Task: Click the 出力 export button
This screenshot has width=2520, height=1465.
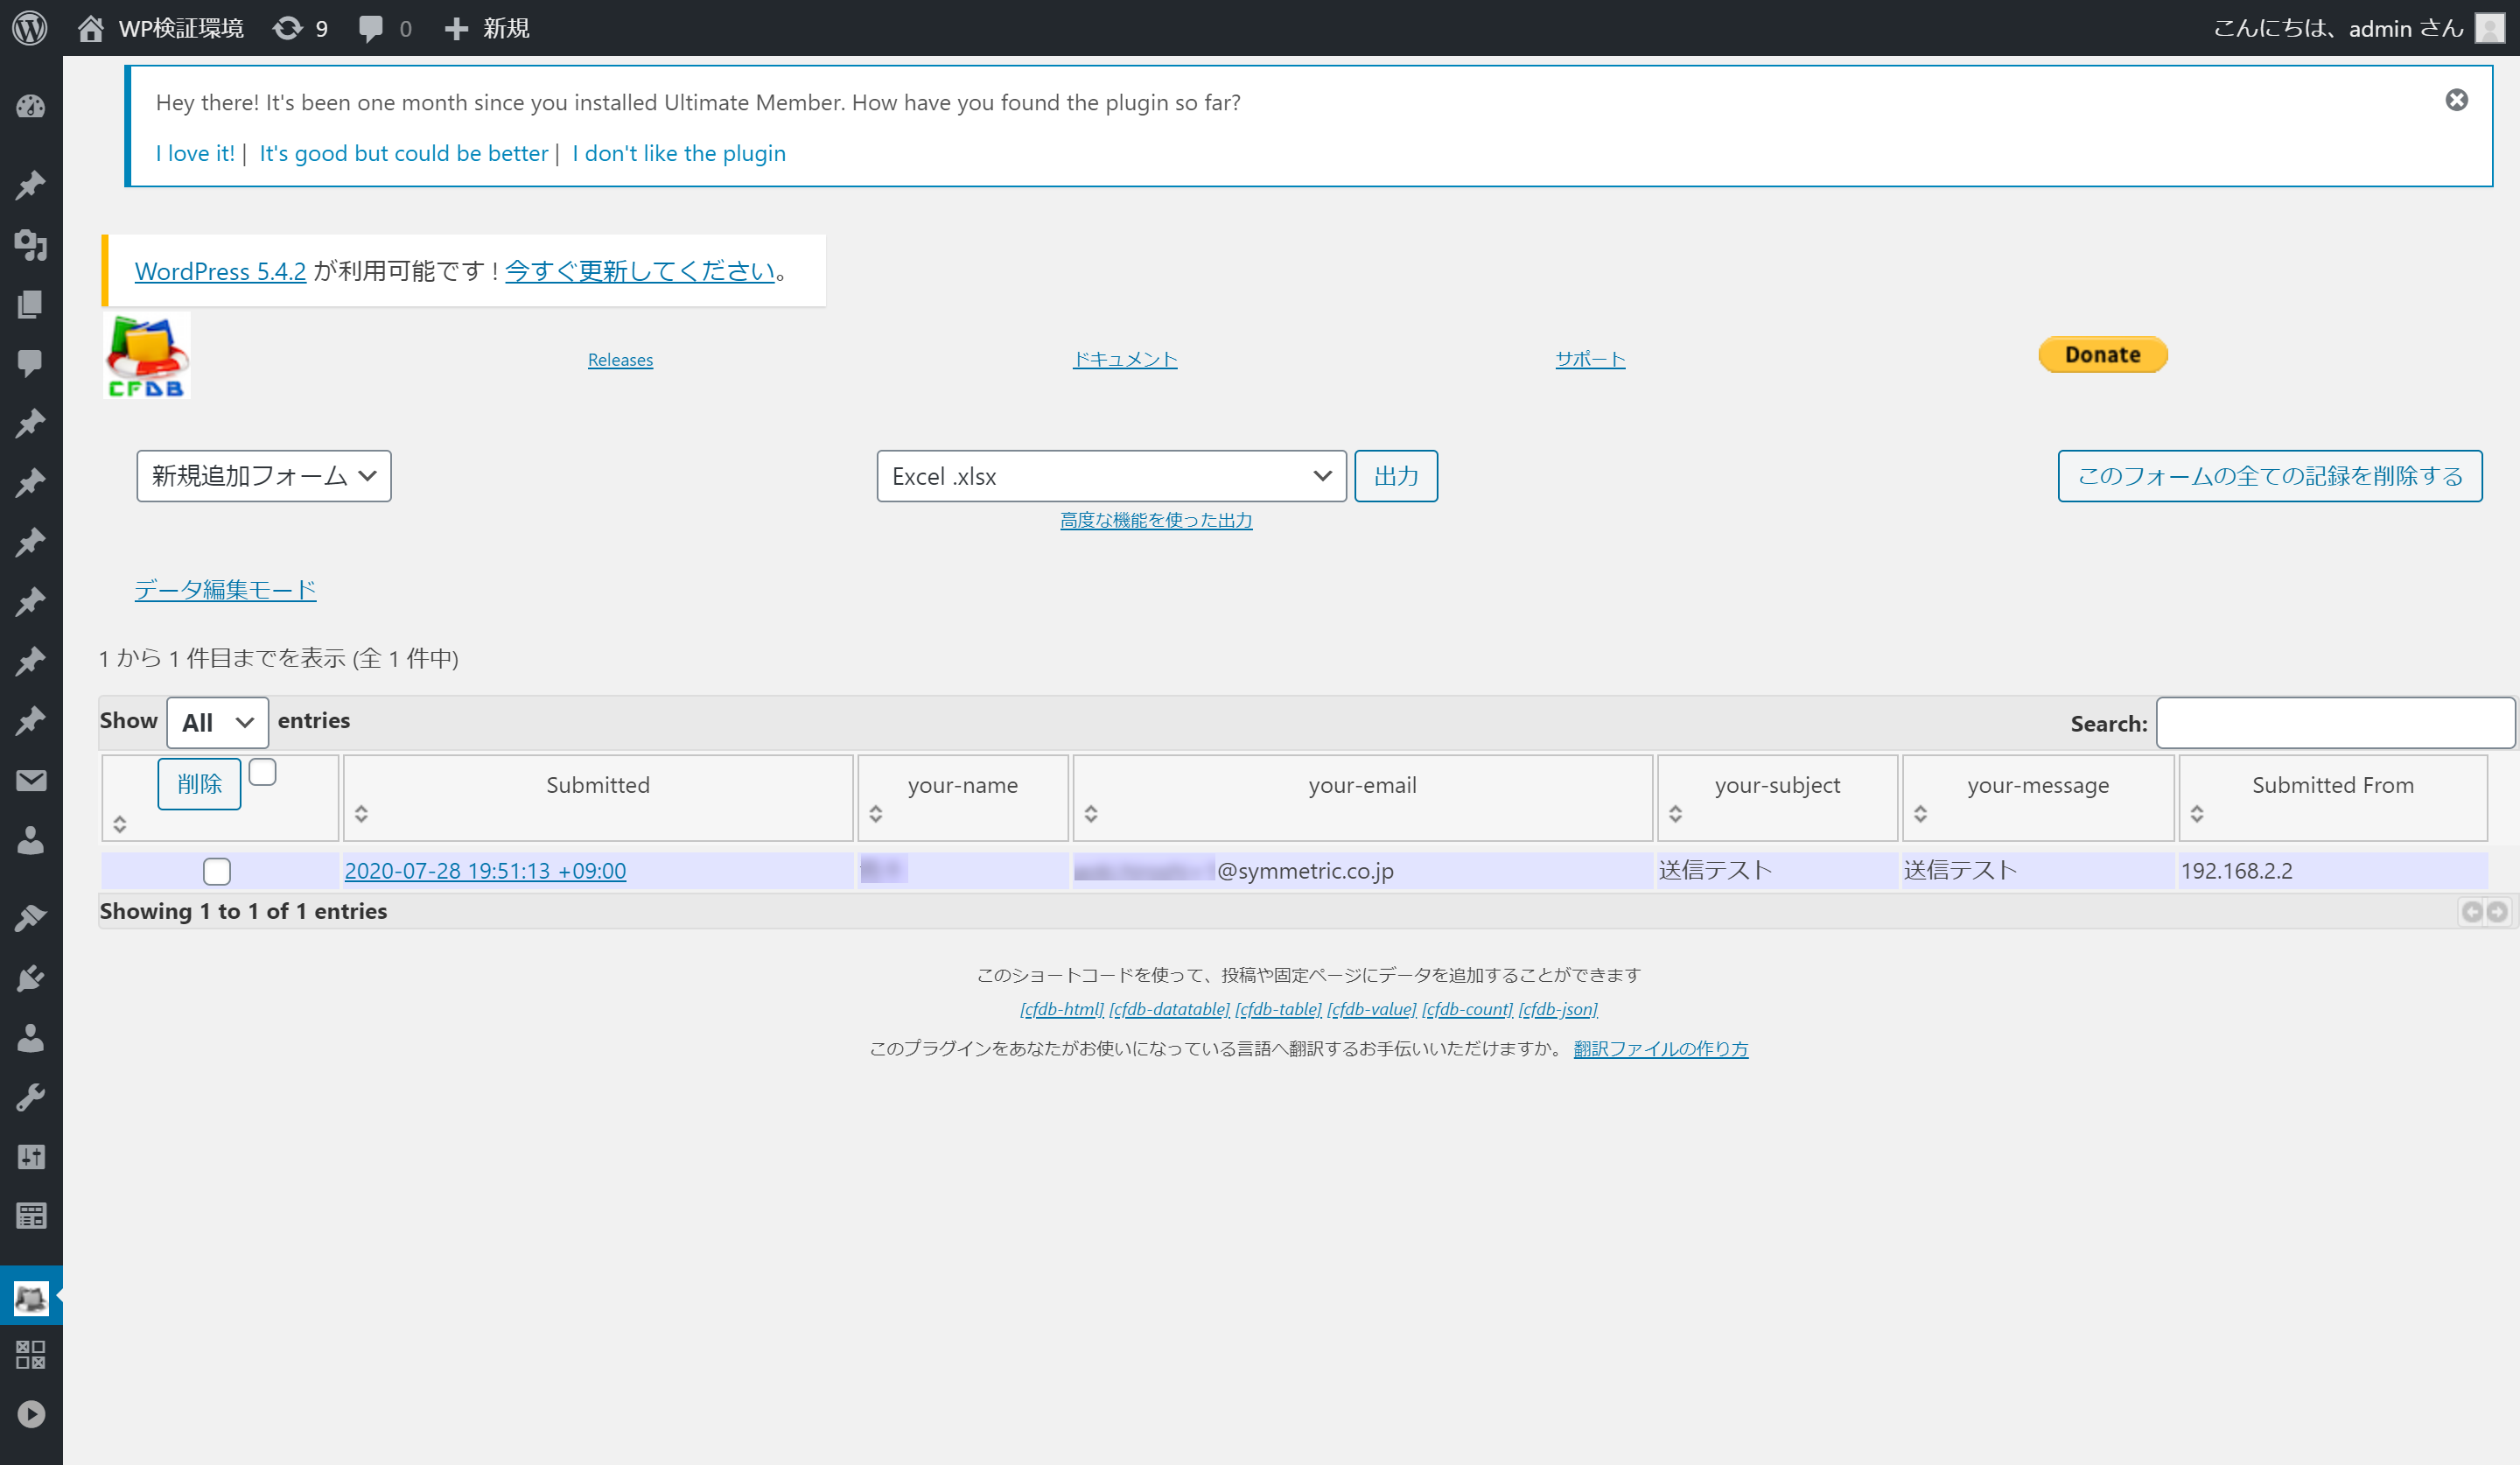Action: (x=1395, y=476)
